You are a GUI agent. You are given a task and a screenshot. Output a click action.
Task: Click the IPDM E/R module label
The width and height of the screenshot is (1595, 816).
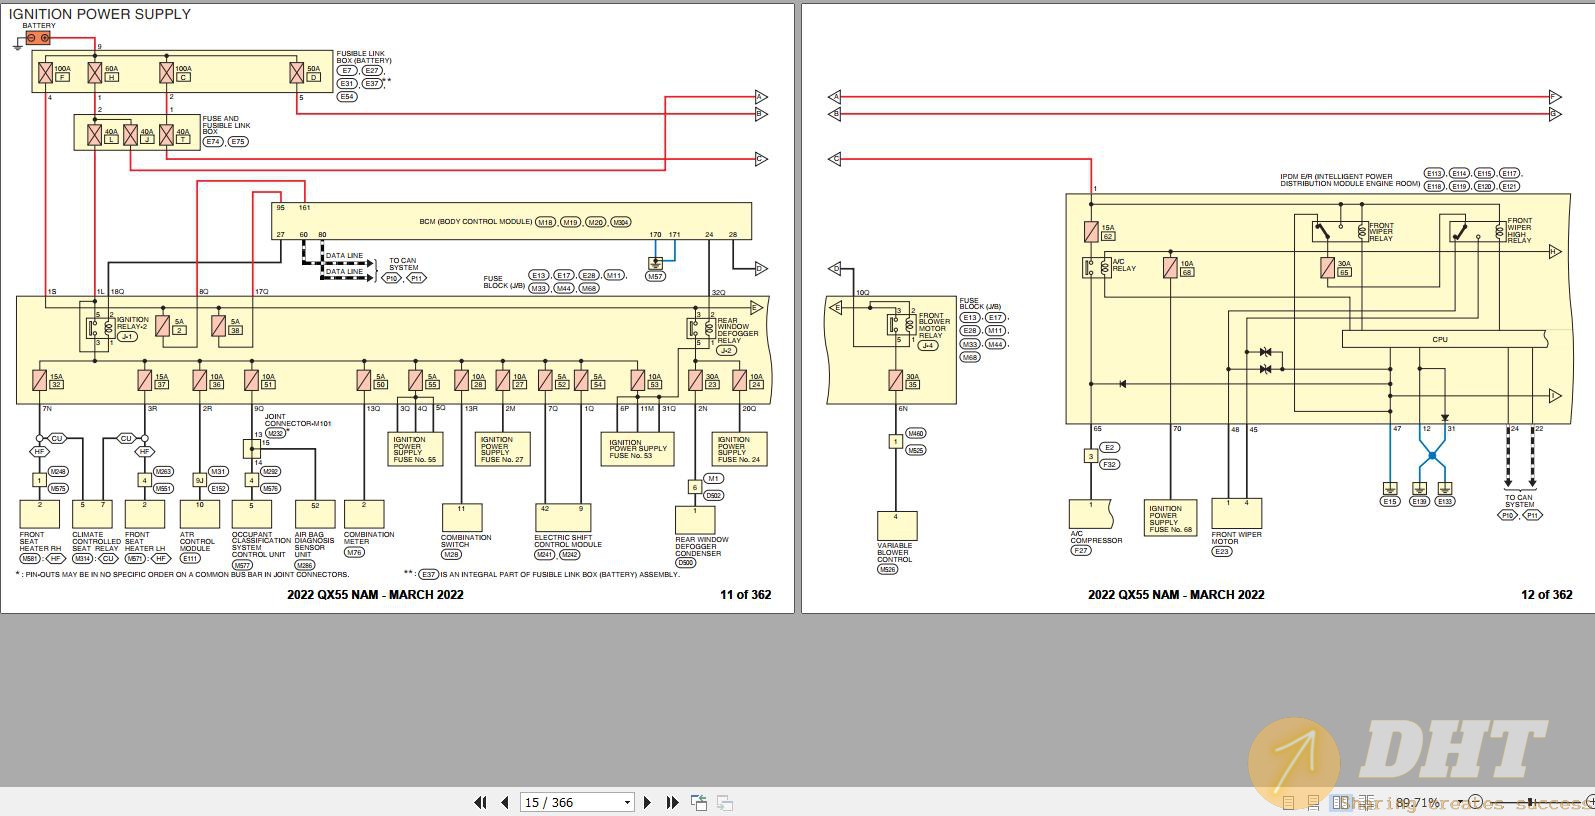pyautogui.click(x=1350, y=180)
